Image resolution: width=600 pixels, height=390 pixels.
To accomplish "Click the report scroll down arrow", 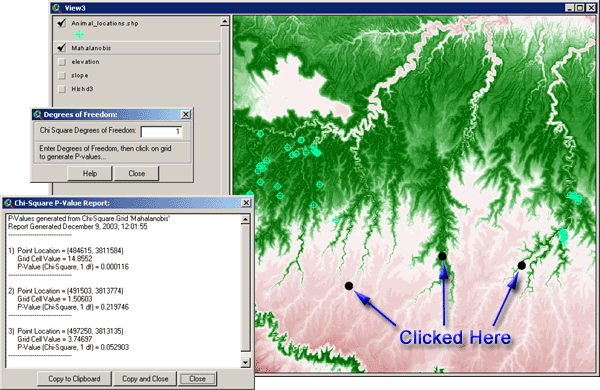I will point(246,362).
